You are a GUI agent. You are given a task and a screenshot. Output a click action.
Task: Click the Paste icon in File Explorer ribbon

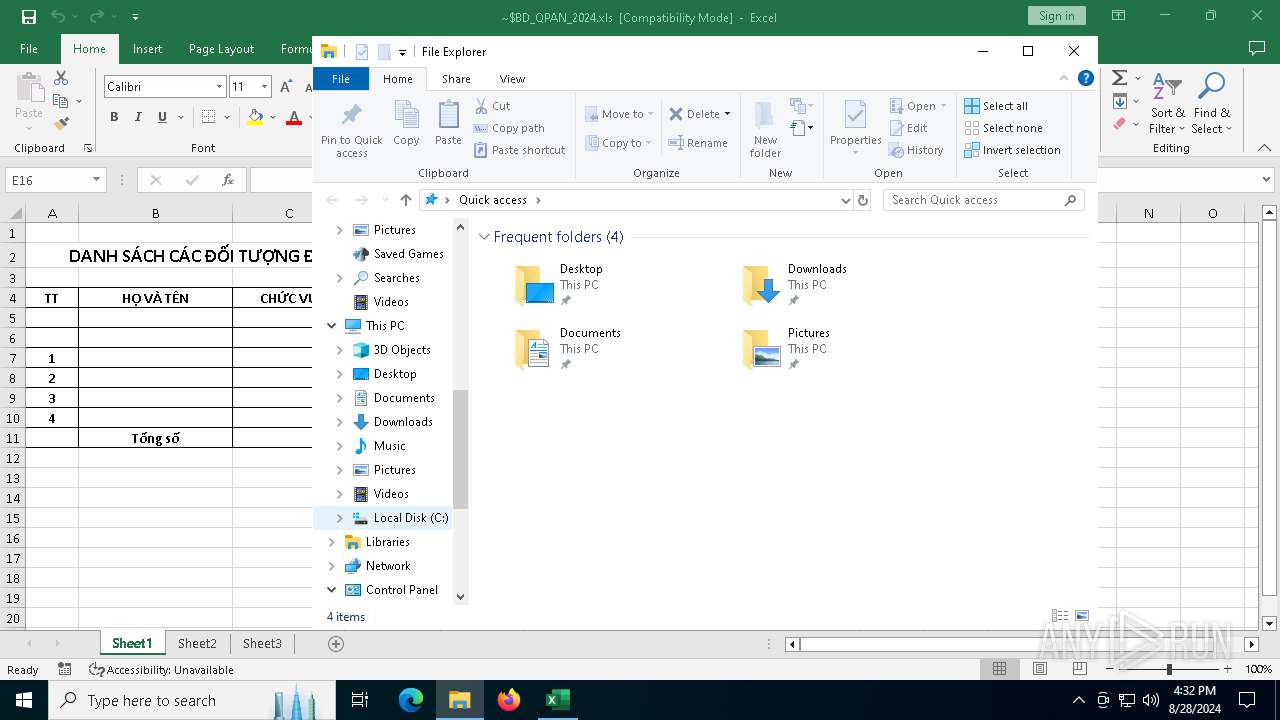pos(448,115)
